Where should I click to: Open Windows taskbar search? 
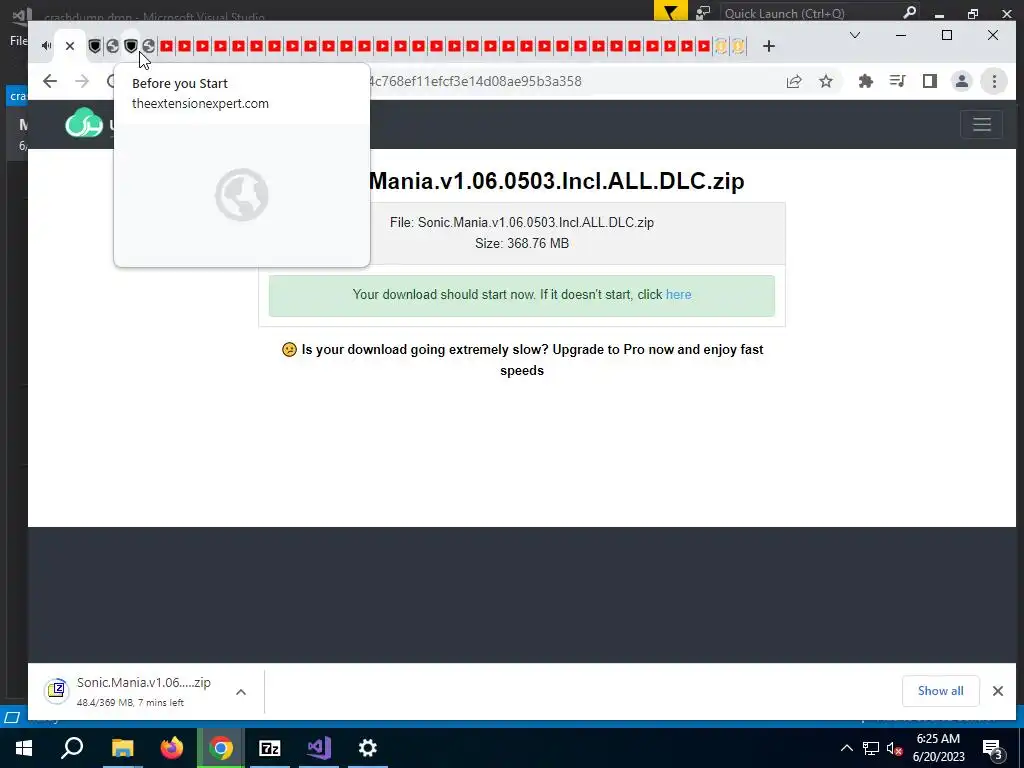pyautogui.click(x=72, y=748)
